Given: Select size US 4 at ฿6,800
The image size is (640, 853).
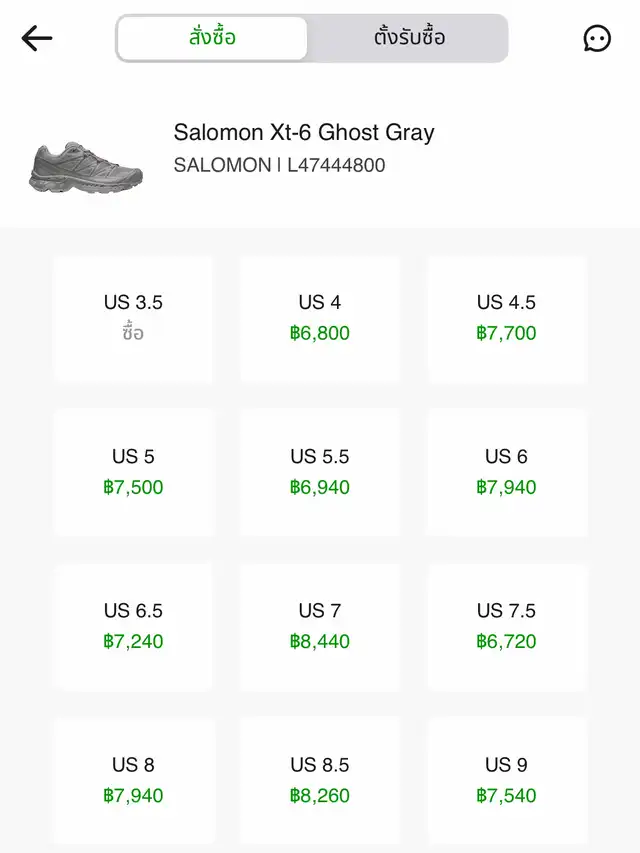Looking at the screenshot, I should pyautogui.click(x=320, y=318).
